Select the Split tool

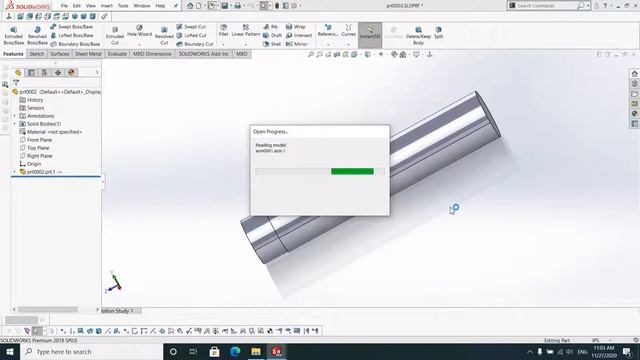[x=438, y=33]
